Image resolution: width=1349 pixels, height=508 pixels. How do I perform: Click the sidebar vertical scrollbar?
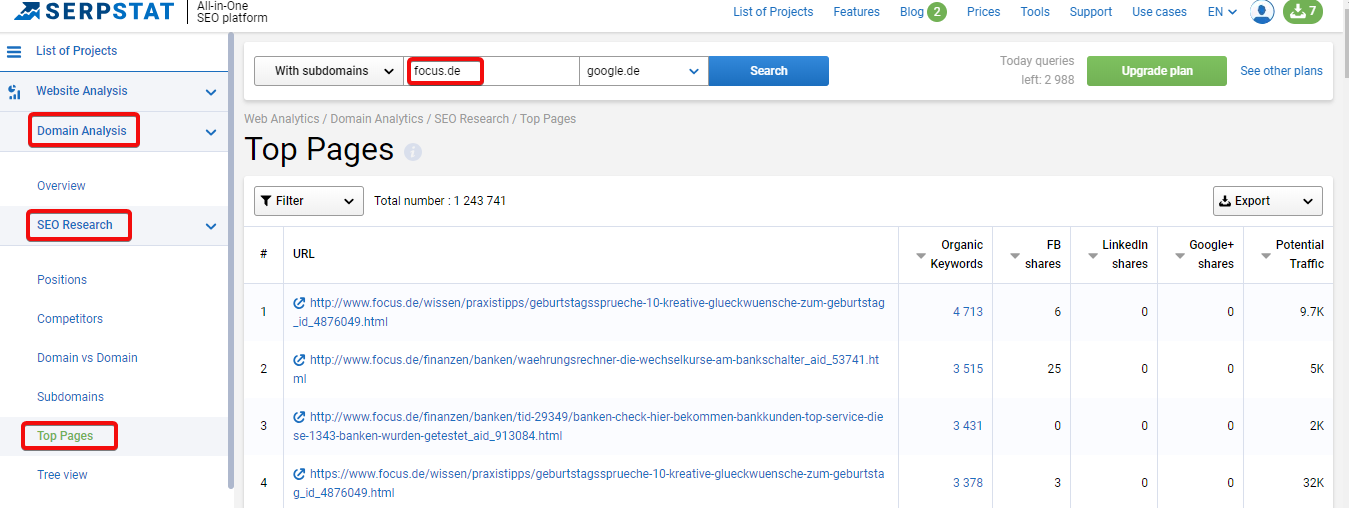coord(231,260)
